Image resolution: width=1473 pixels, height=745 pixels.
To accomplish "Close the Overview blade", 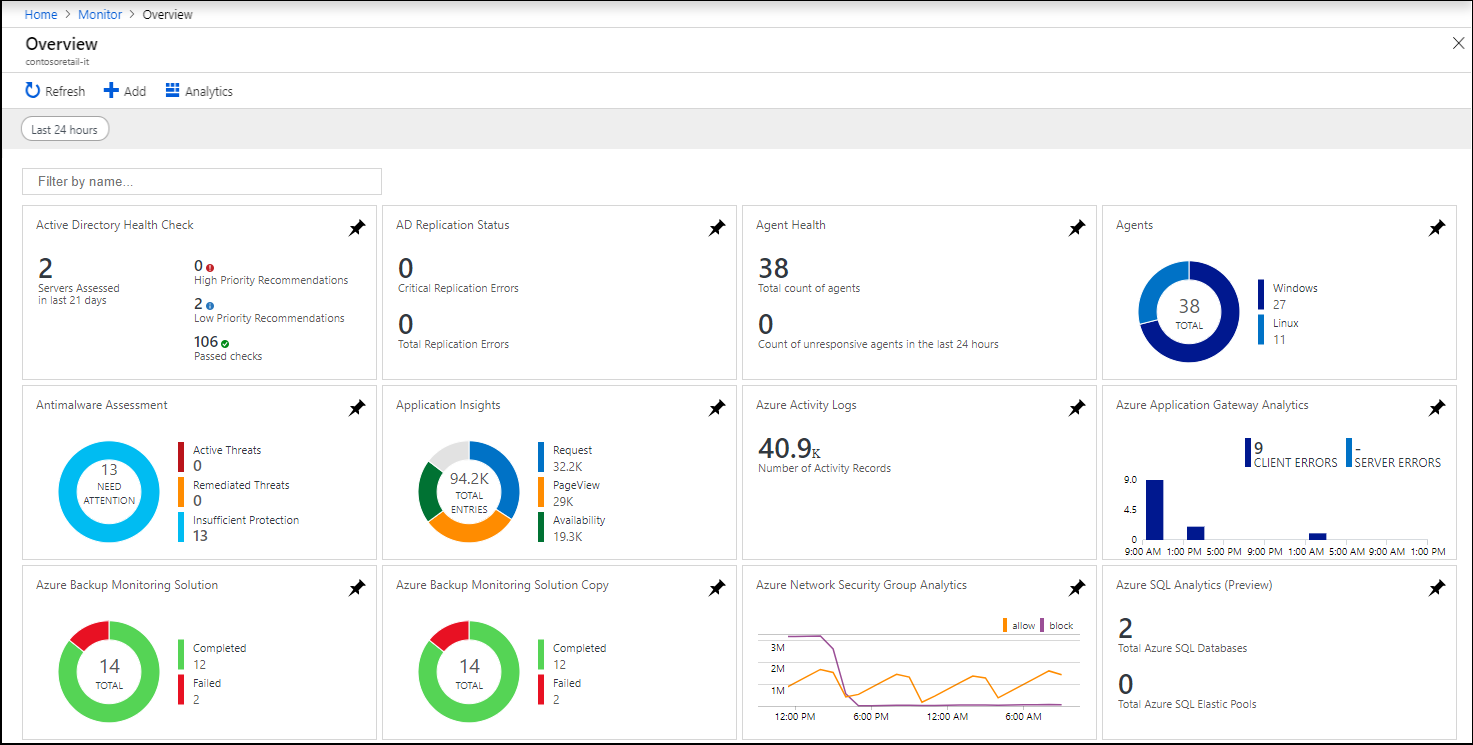I will 1458,43.
